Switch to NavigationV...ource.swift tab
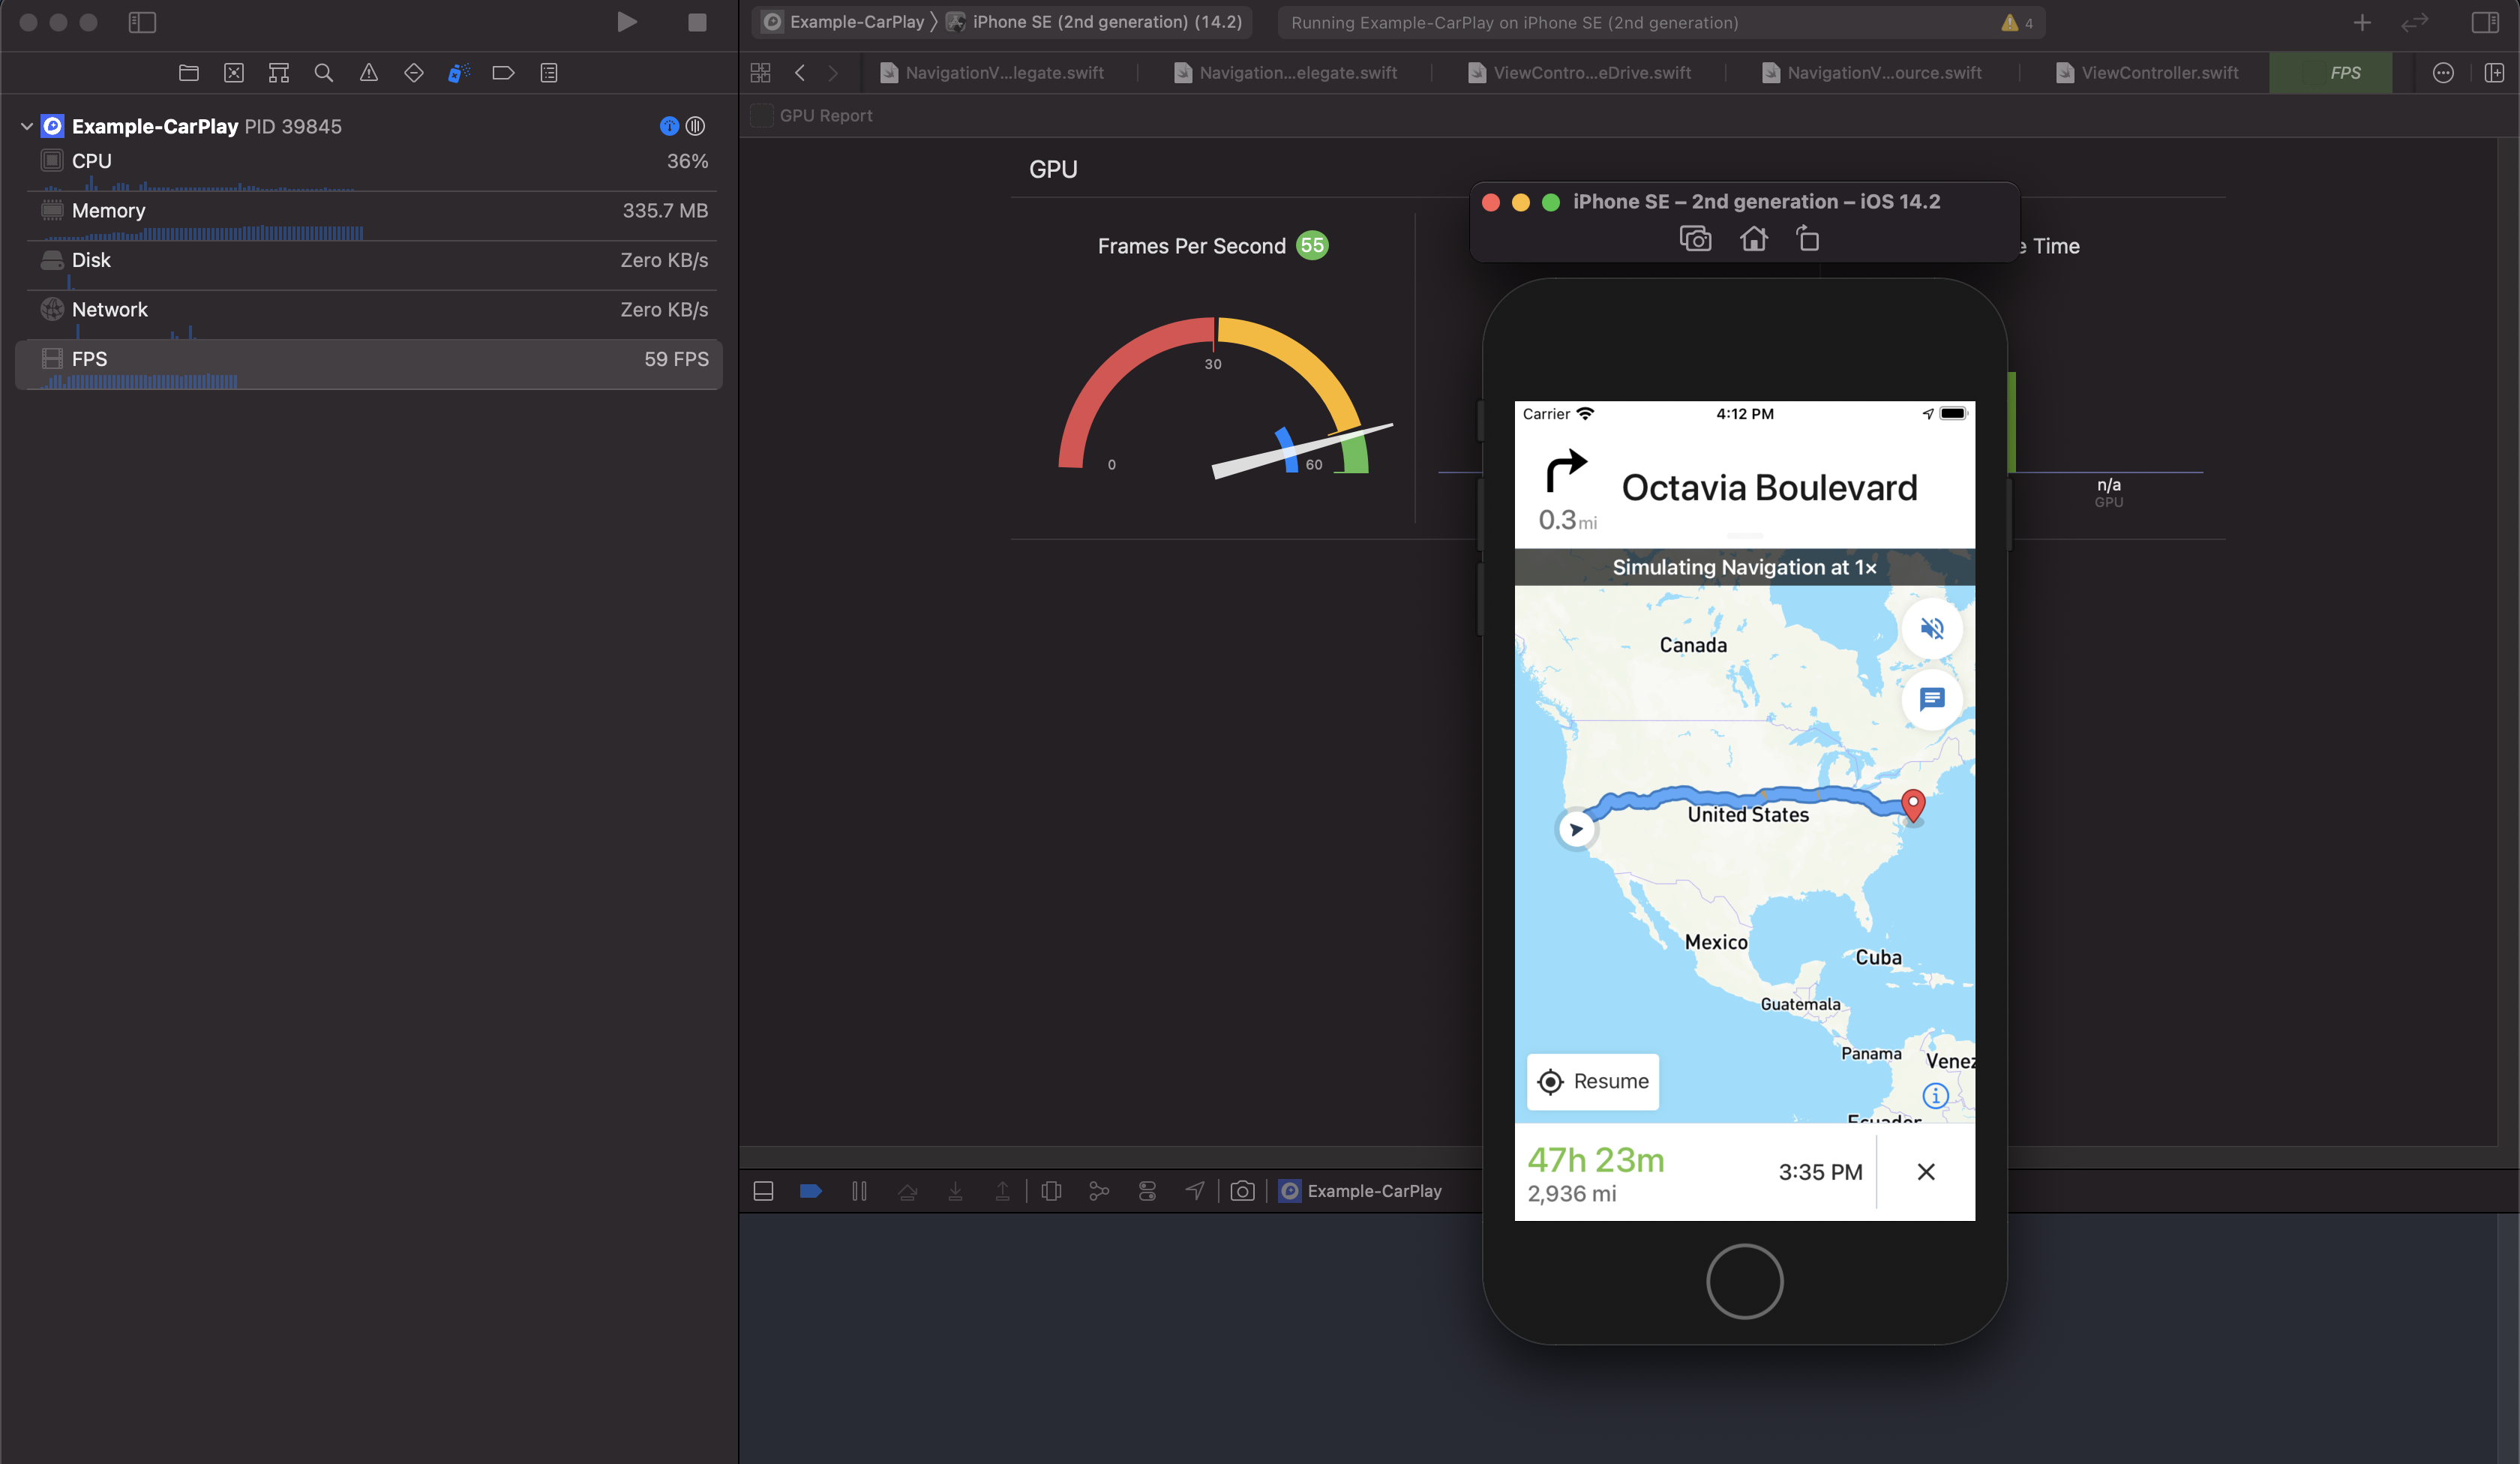The height and width of the screenshot is (1464, 2520). [x=1871, y=73]
